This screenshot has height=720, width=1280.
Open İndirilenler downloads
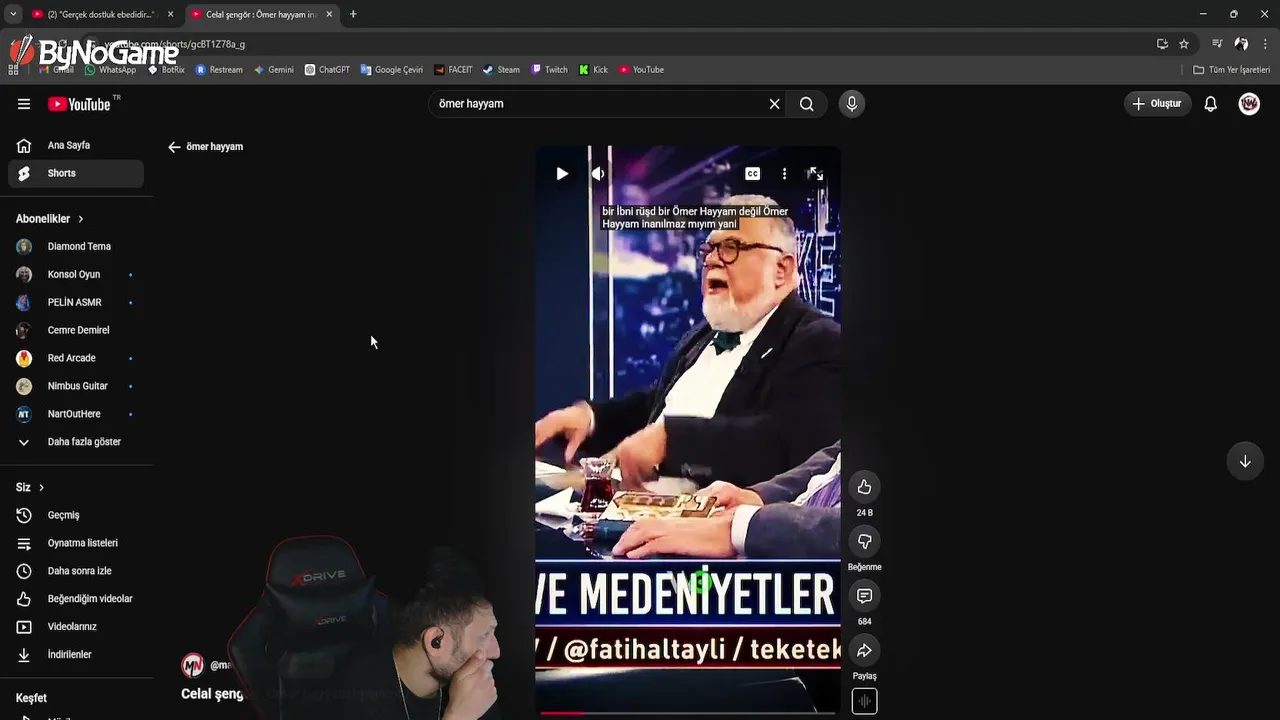pos(75,655)
